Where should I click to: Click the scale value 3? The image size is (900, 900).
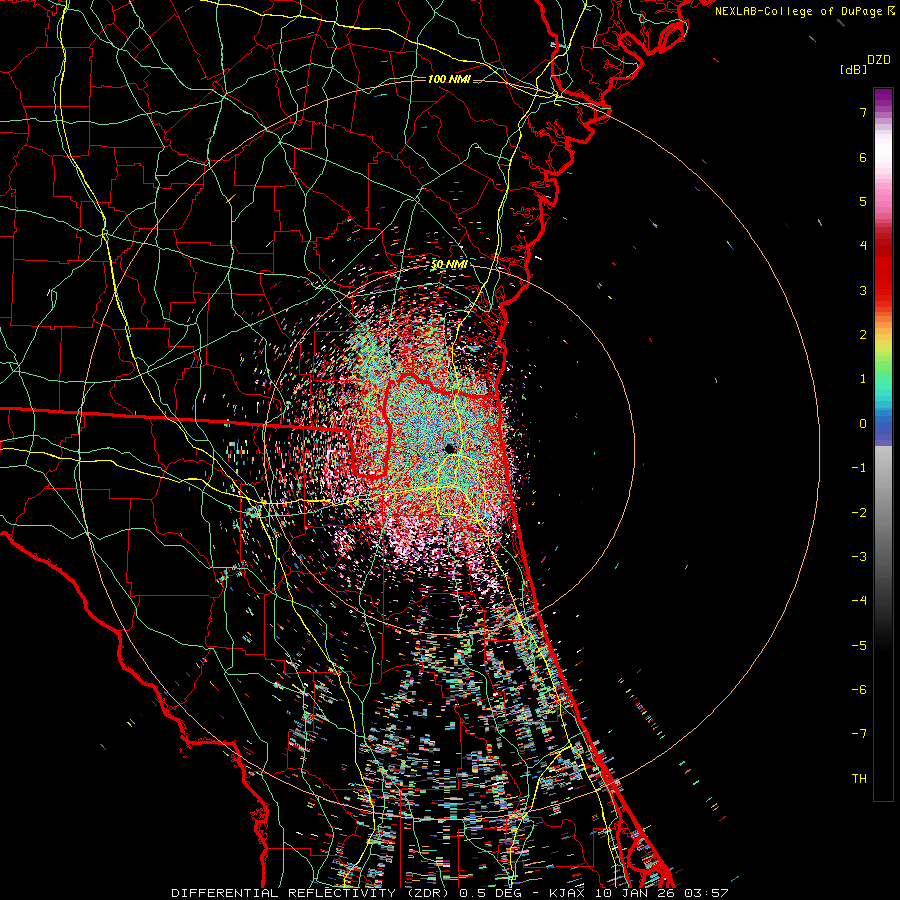tap(863, 290)
